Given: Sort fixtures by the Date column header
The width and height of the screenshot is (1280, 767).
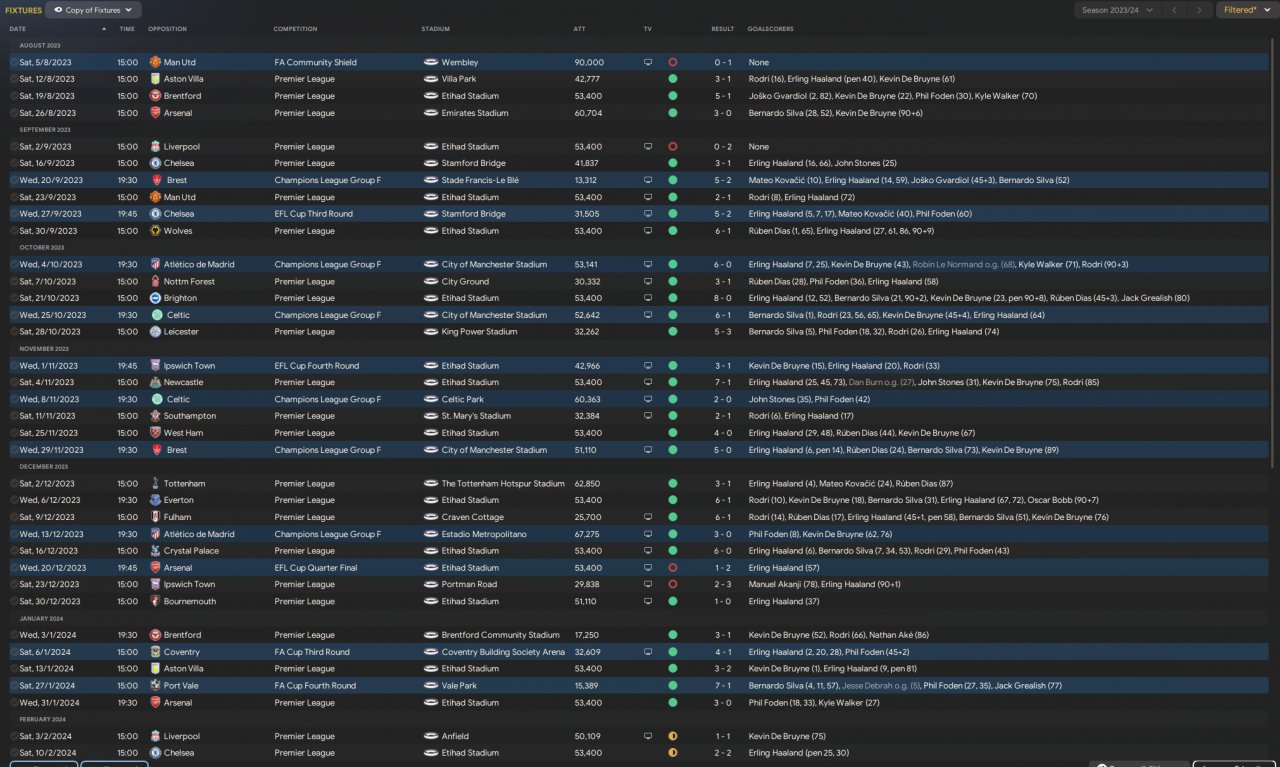Looking at the screenshot, I should pos(18,29).
